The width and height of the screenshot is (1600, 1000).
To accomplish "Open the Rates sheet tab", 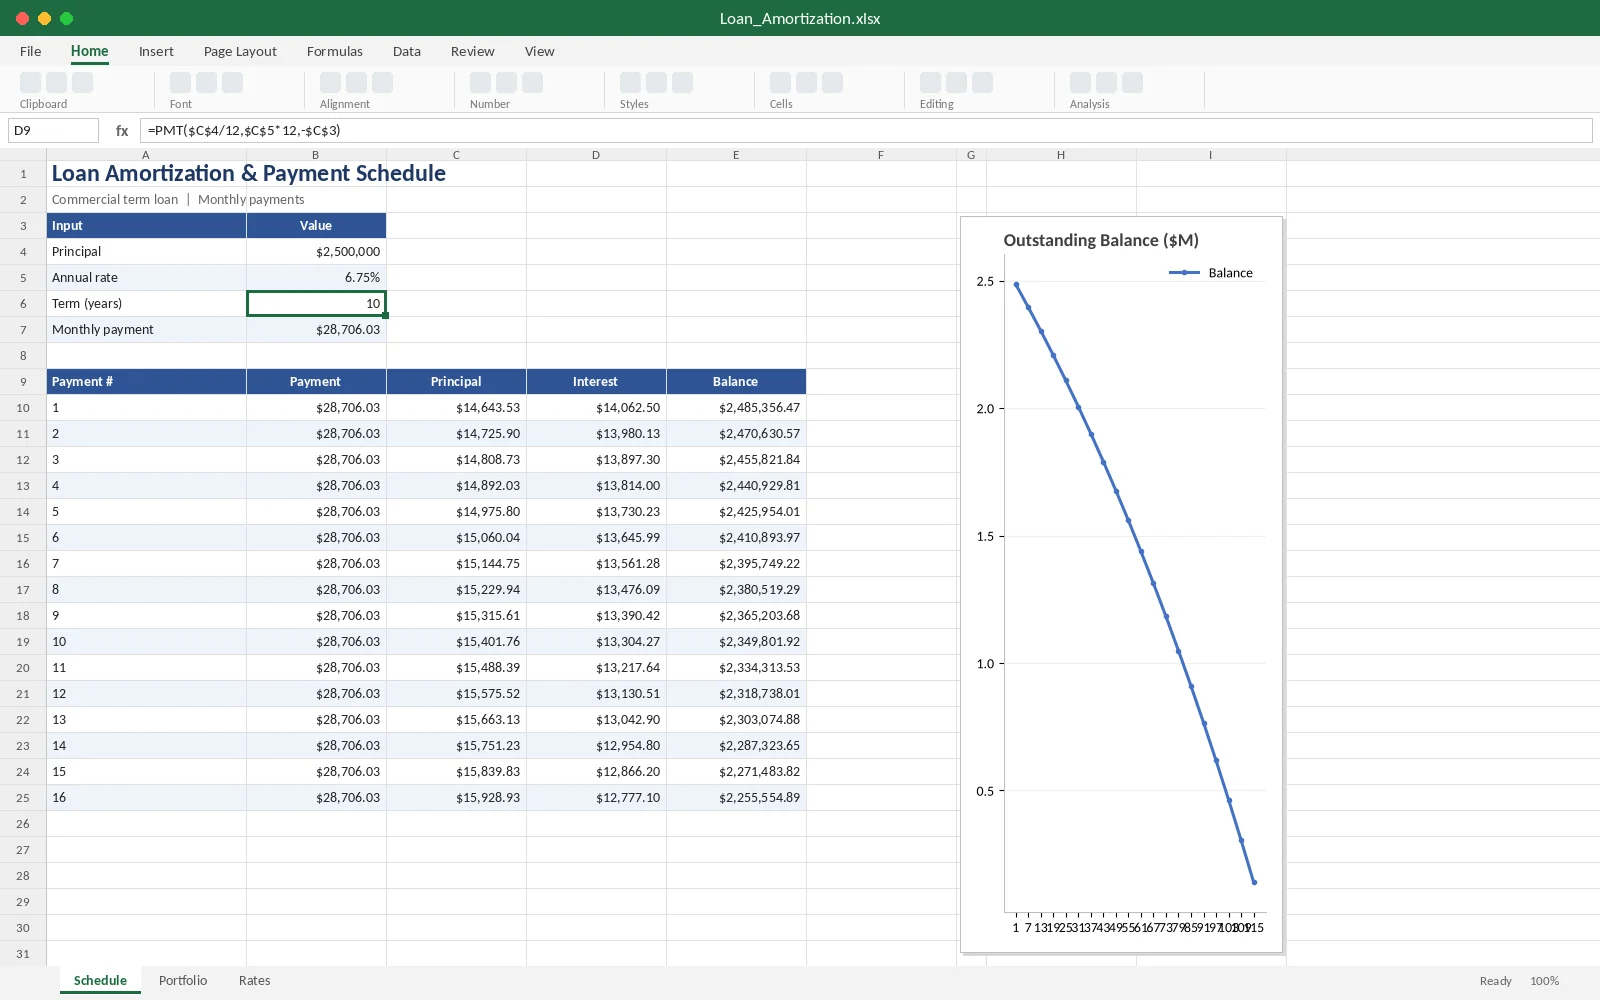I will pyautogui.click(x=255, y=980).
